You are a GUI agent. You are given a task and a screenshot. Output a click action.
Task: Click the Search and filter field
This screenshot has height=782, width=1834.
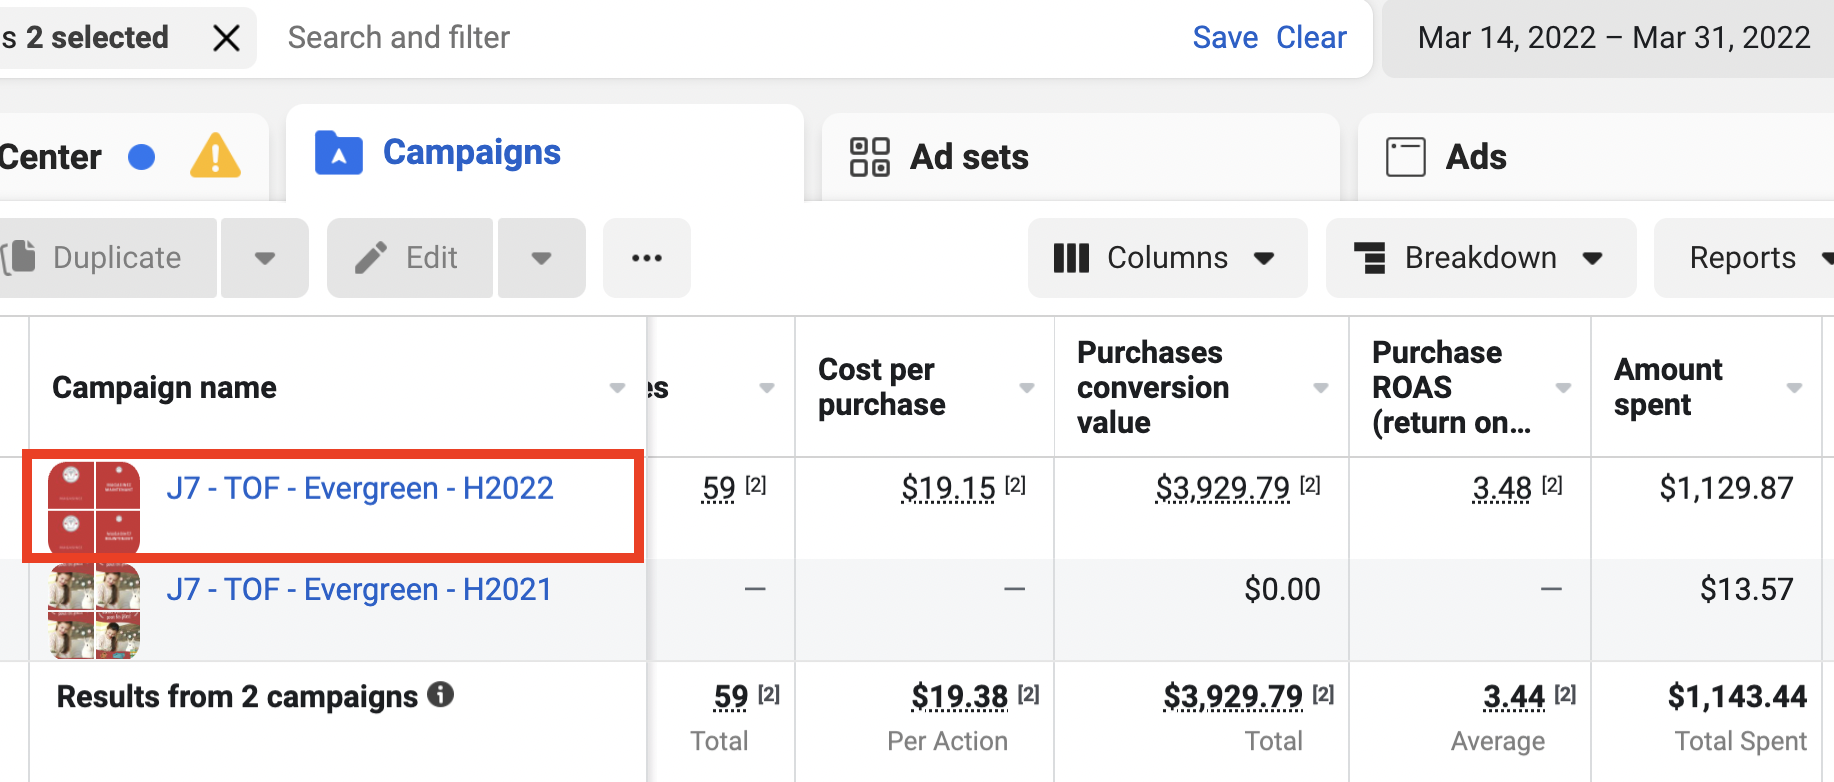click(700, 38)
